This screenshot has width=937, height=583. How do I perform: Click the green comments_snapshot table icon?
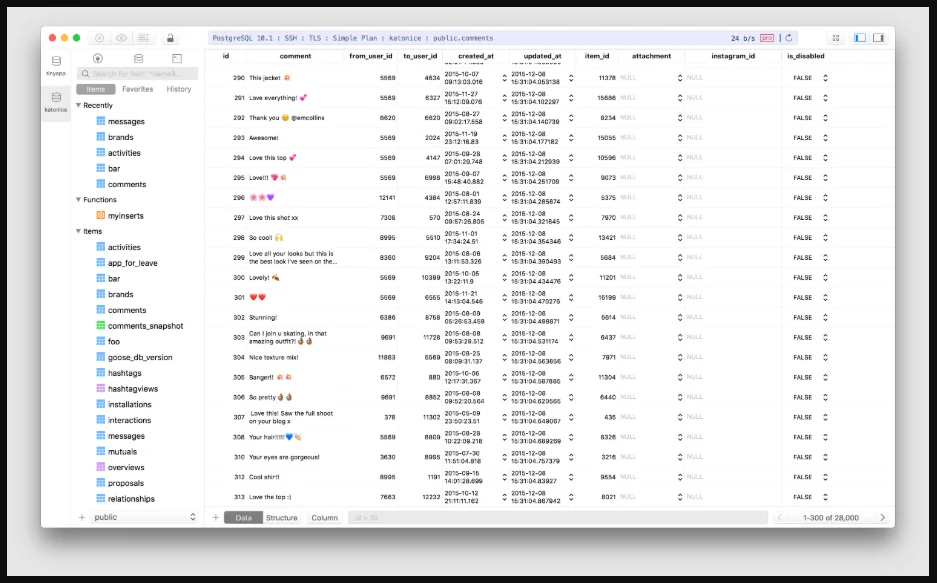(100, 326)
